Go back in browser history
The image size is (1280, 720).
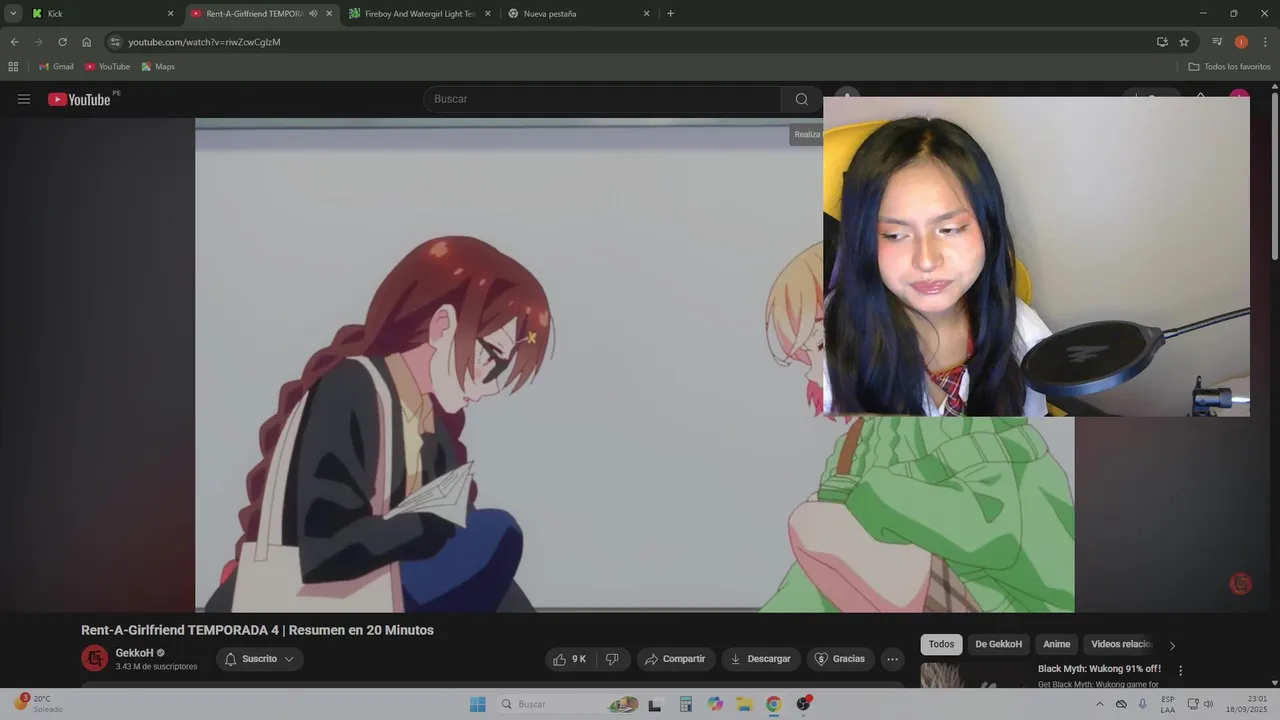[x=14, y=42]
